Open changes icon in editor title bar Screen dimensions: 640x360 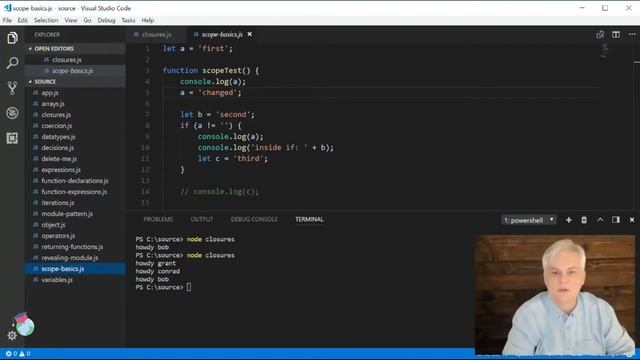(600, 35)
